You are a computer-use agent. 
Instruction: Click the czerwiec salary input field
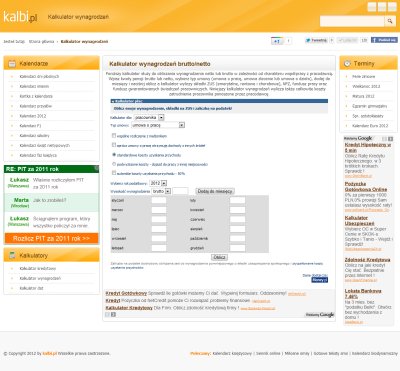(237, 219)
